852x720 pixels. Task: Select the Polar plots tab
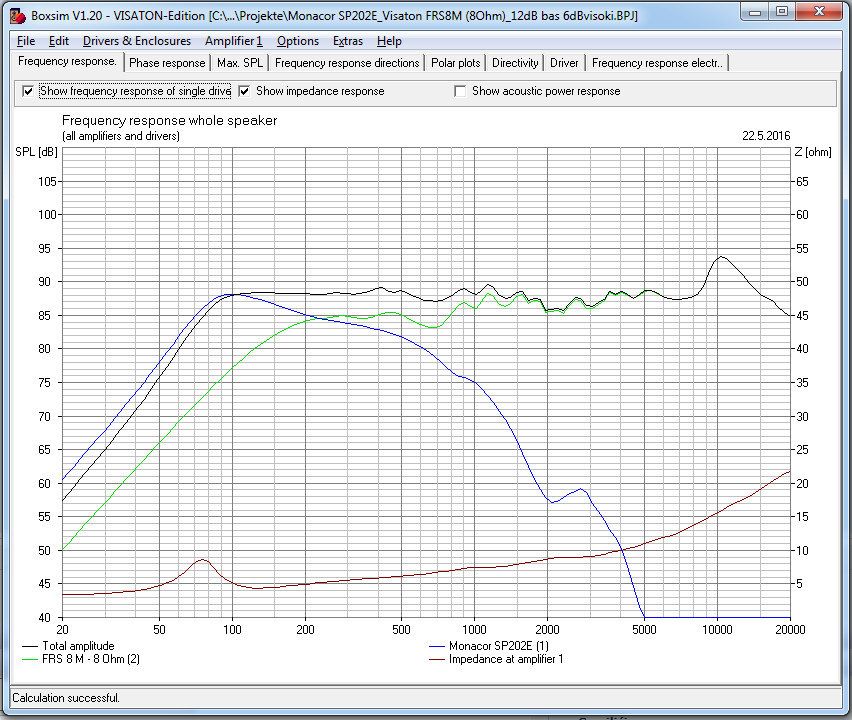(x=456, y=63)
